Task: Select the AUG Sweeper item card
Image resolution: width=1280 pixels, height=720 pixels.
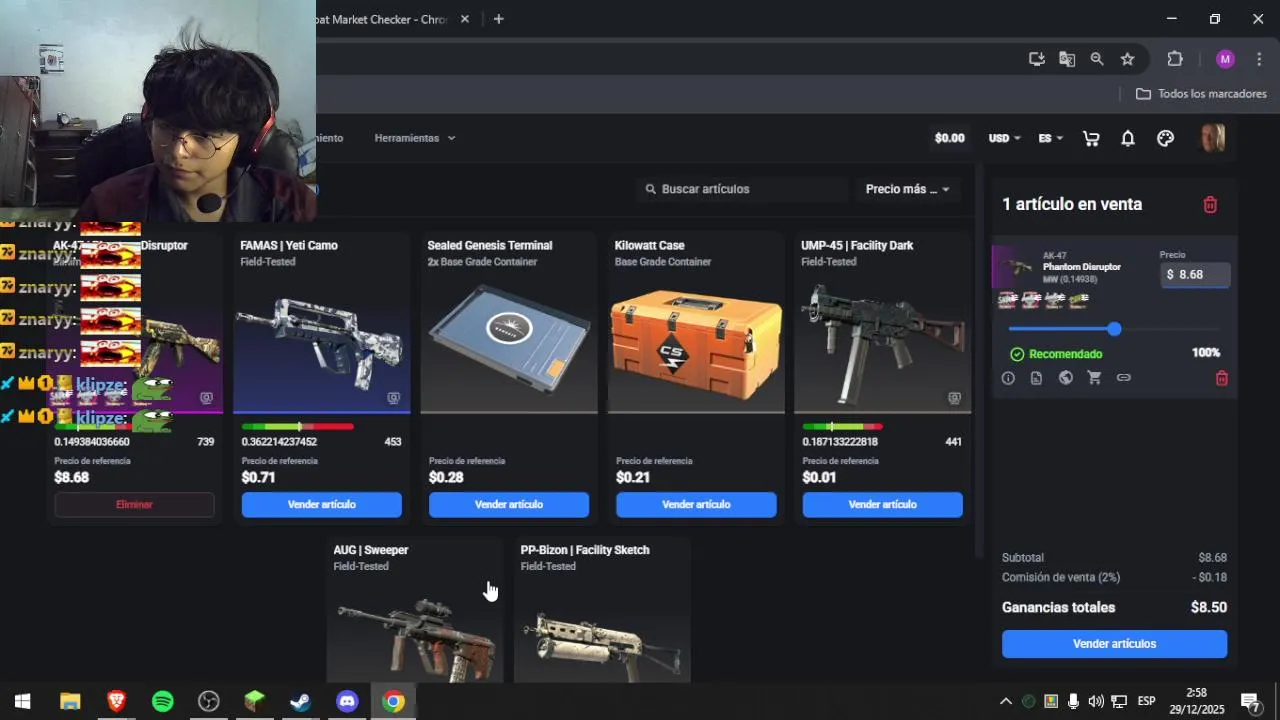Action: point(415,610)
